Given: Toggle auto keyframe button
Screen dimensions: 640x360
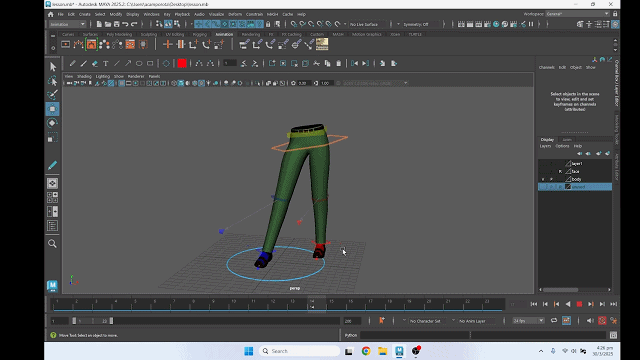Looking at the screenshot, I should tap(602, 321).
